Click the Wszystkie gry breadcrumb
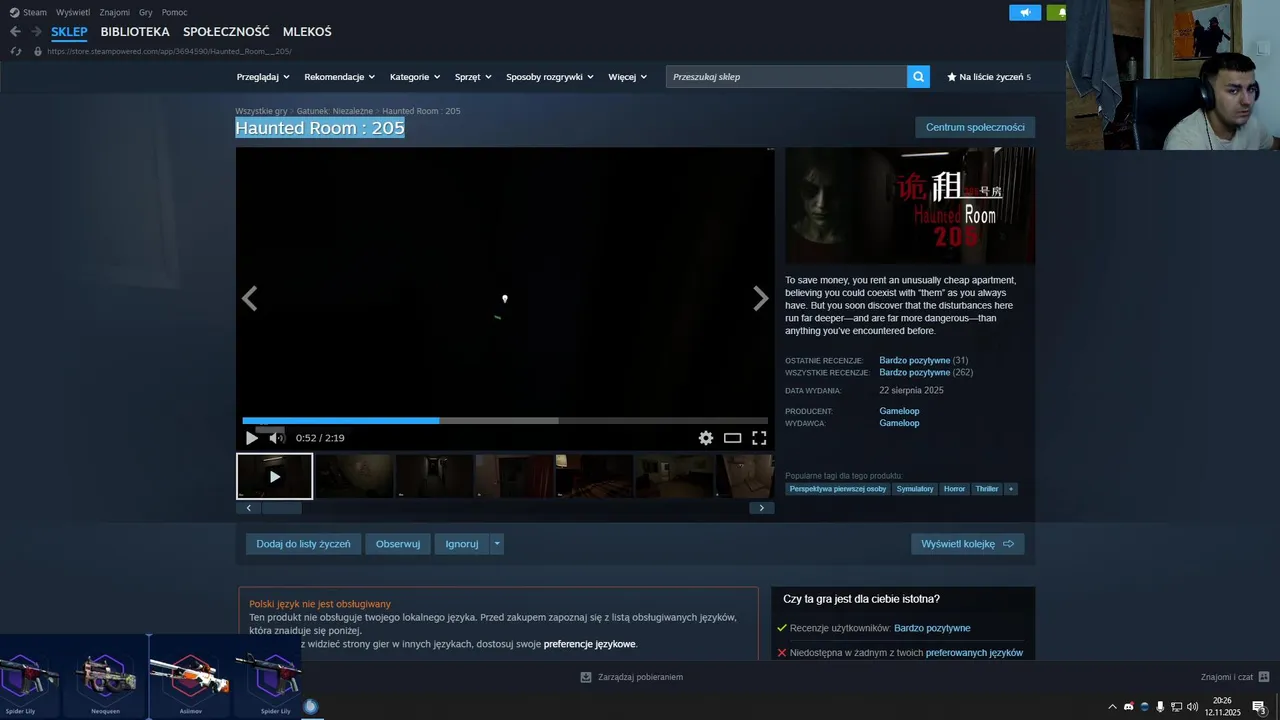 tap(261, 111)
